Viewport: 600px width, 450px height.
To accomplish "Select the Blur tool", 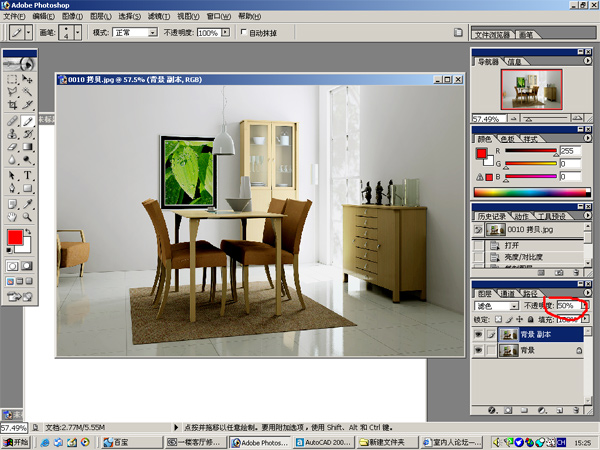I will click(12, 159).
